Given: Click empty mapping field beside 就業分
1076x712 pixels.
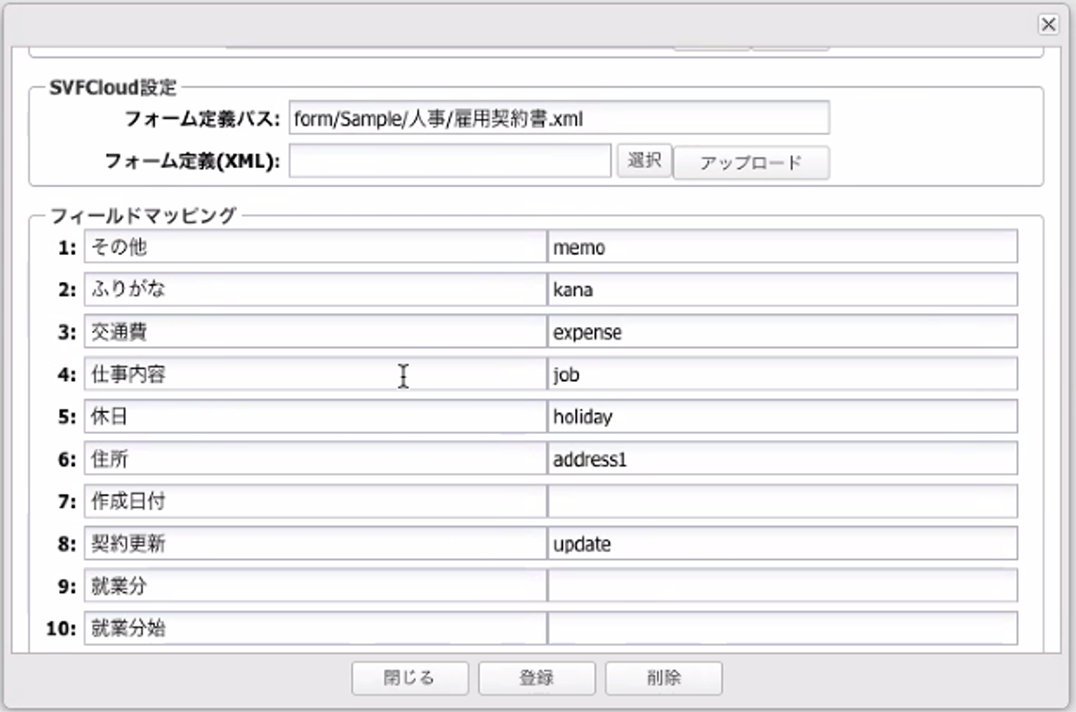Looking at the screenshot, I should click(x=782, y=587).
